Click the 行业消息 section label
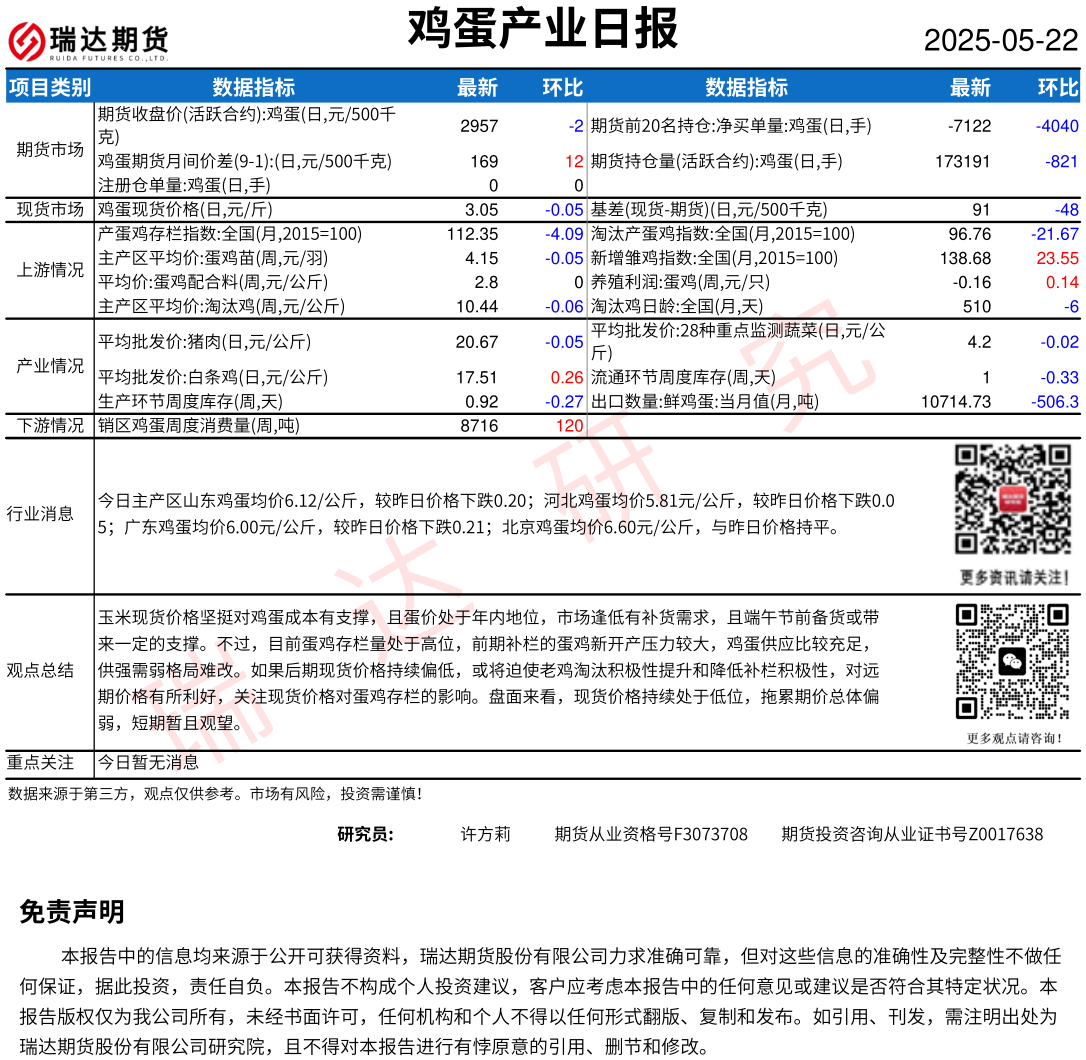The width and height of the screenshot is (1086, 1060). click(40, 514)
